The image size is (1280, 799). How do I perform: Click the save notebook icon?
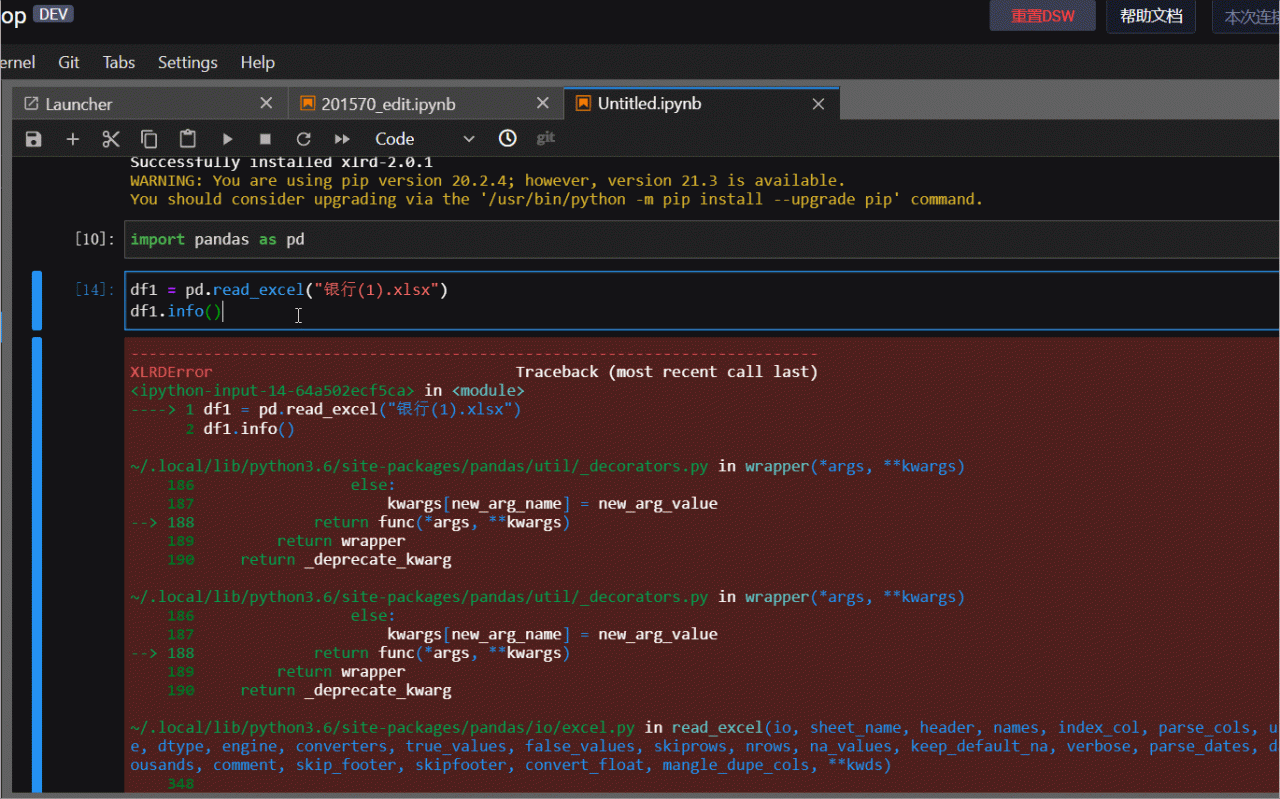34,139
